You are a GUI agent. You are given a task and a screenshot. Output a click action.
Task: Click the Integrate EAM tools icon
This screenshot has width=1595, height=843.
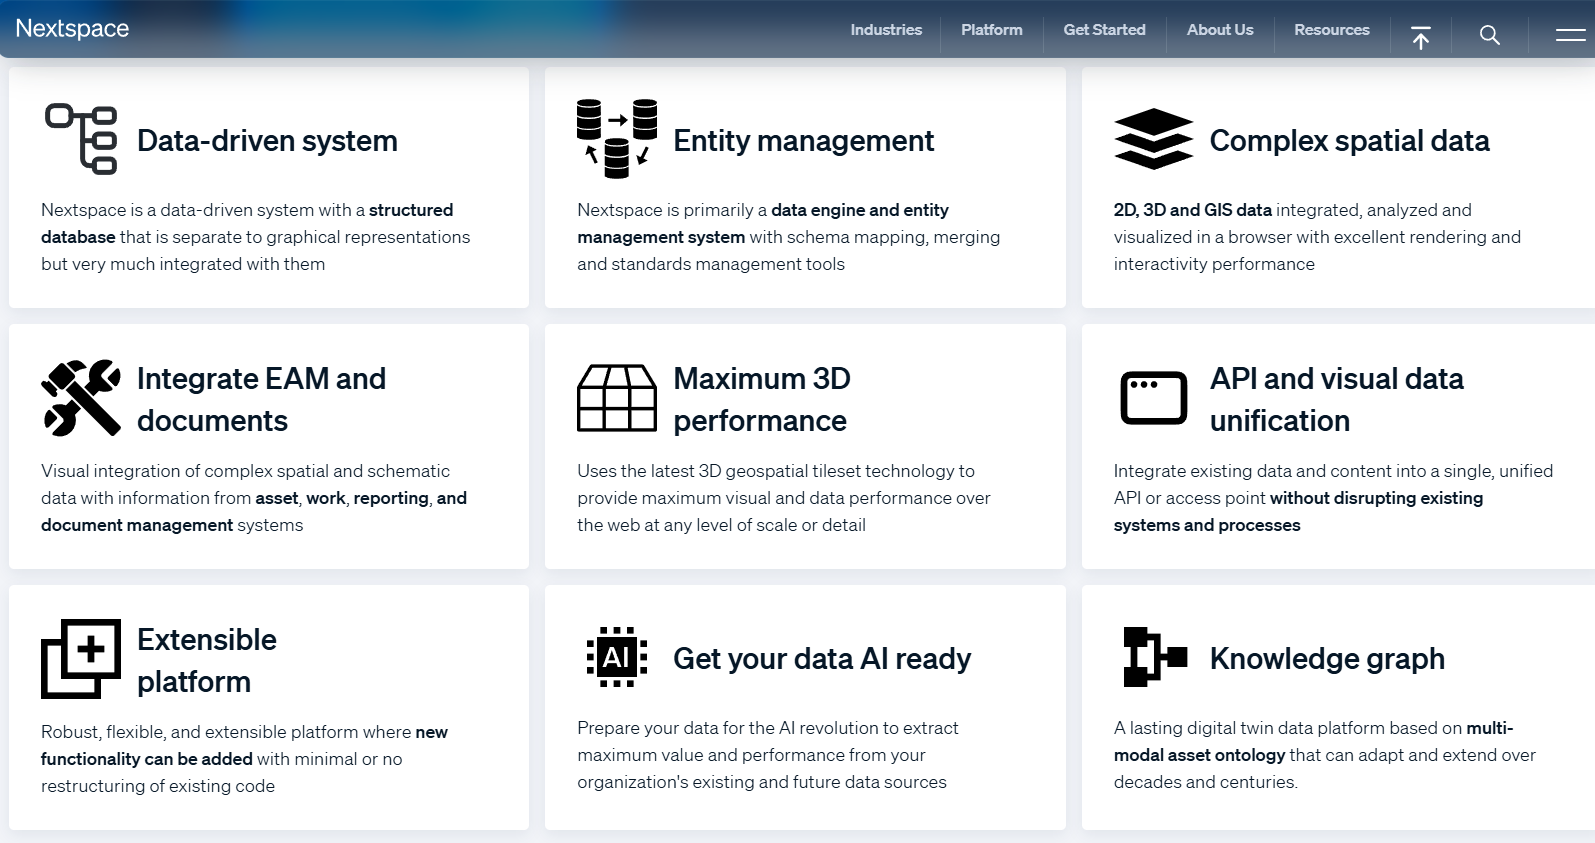pos(81,398)
